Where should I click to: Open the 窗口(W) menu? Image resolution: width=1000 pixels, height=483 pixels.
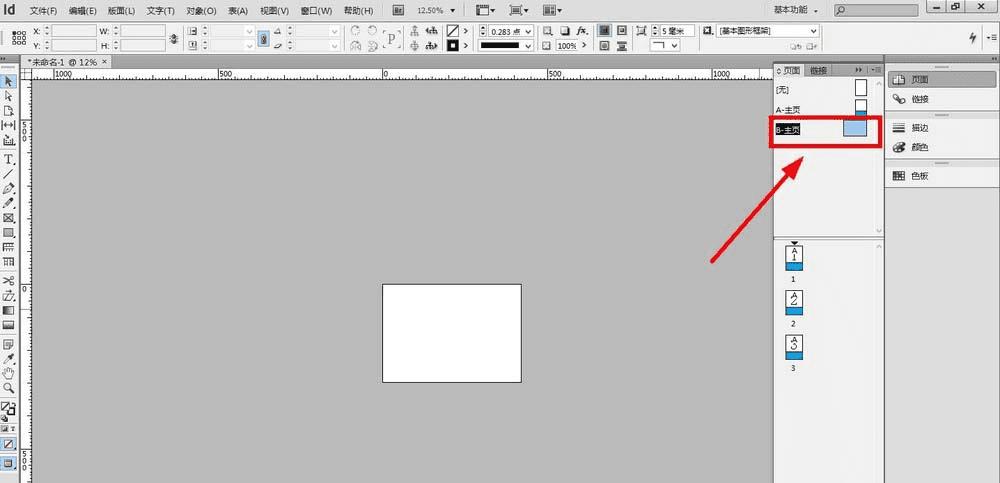(316, 11)
